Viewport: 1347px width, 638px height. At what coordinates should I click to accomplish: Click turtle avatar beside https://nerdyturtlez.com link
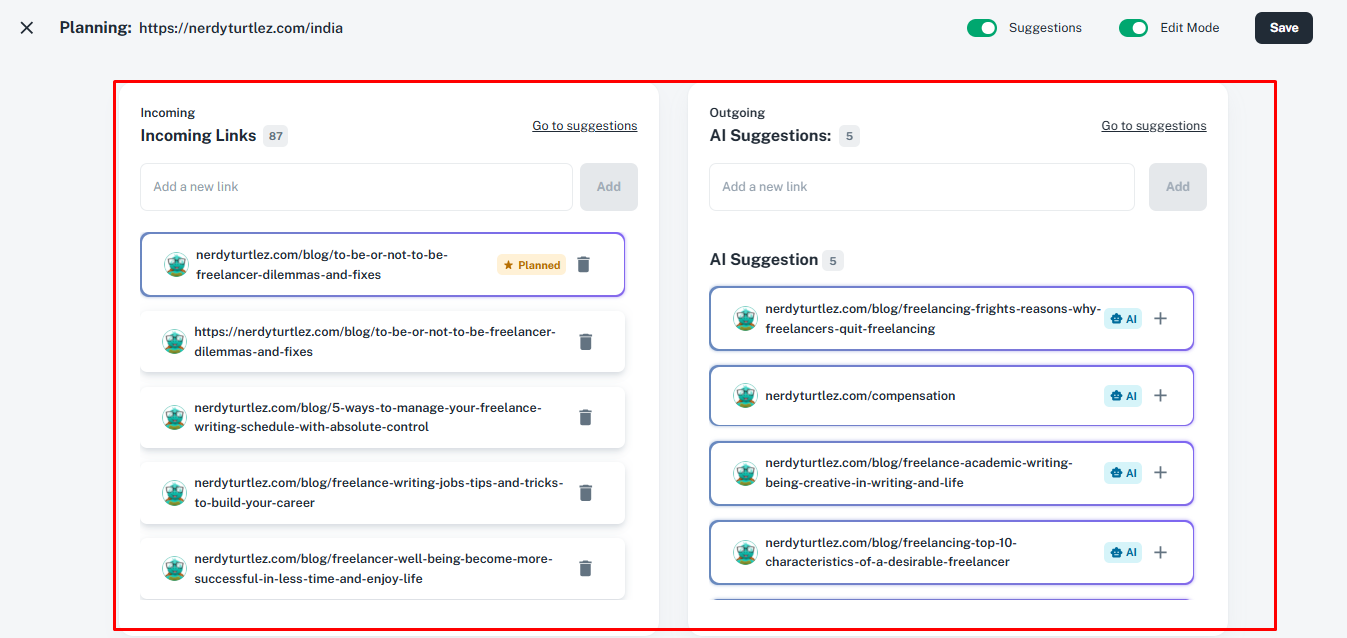click(x=175, y=342)
